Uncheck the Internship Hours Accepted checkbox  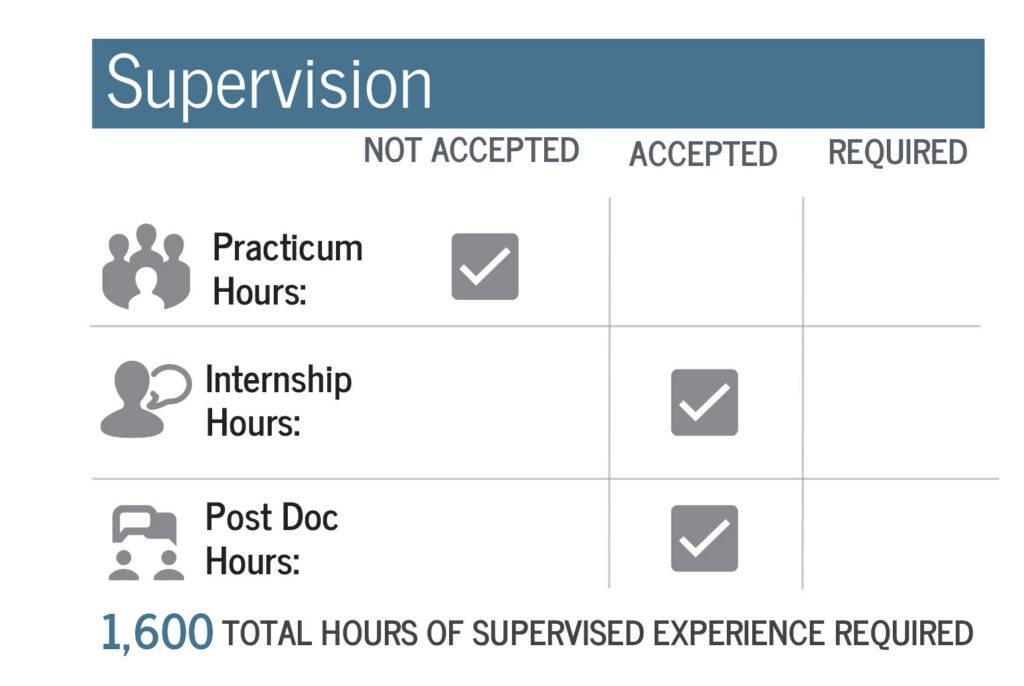click(704, 402)
